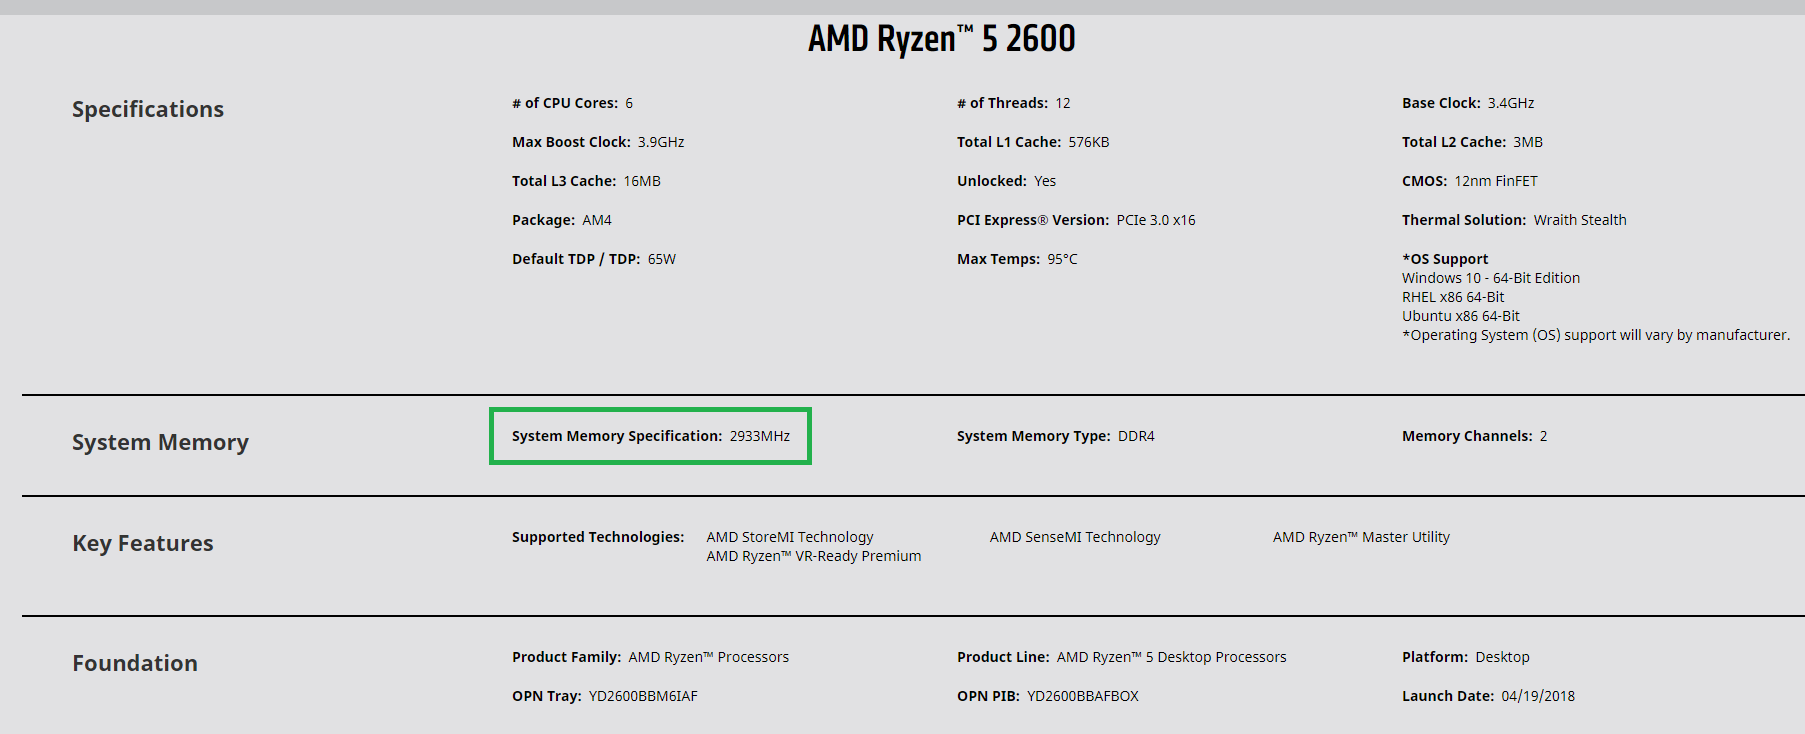
Task: Click AMD StoreMI Technology text
Action: click(x=790, y=537)
